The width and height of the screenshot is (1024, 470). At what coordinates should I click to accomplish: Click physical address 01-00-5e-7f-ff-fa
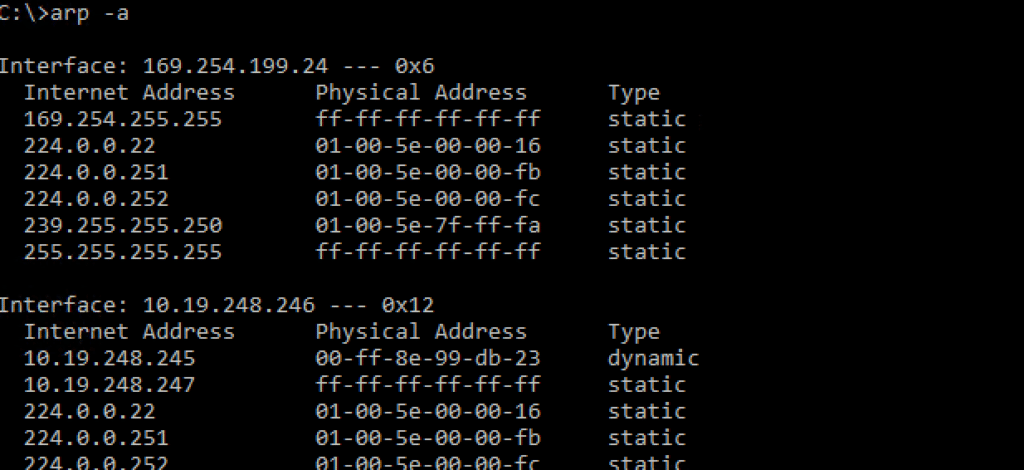click(x=428, y=226)
